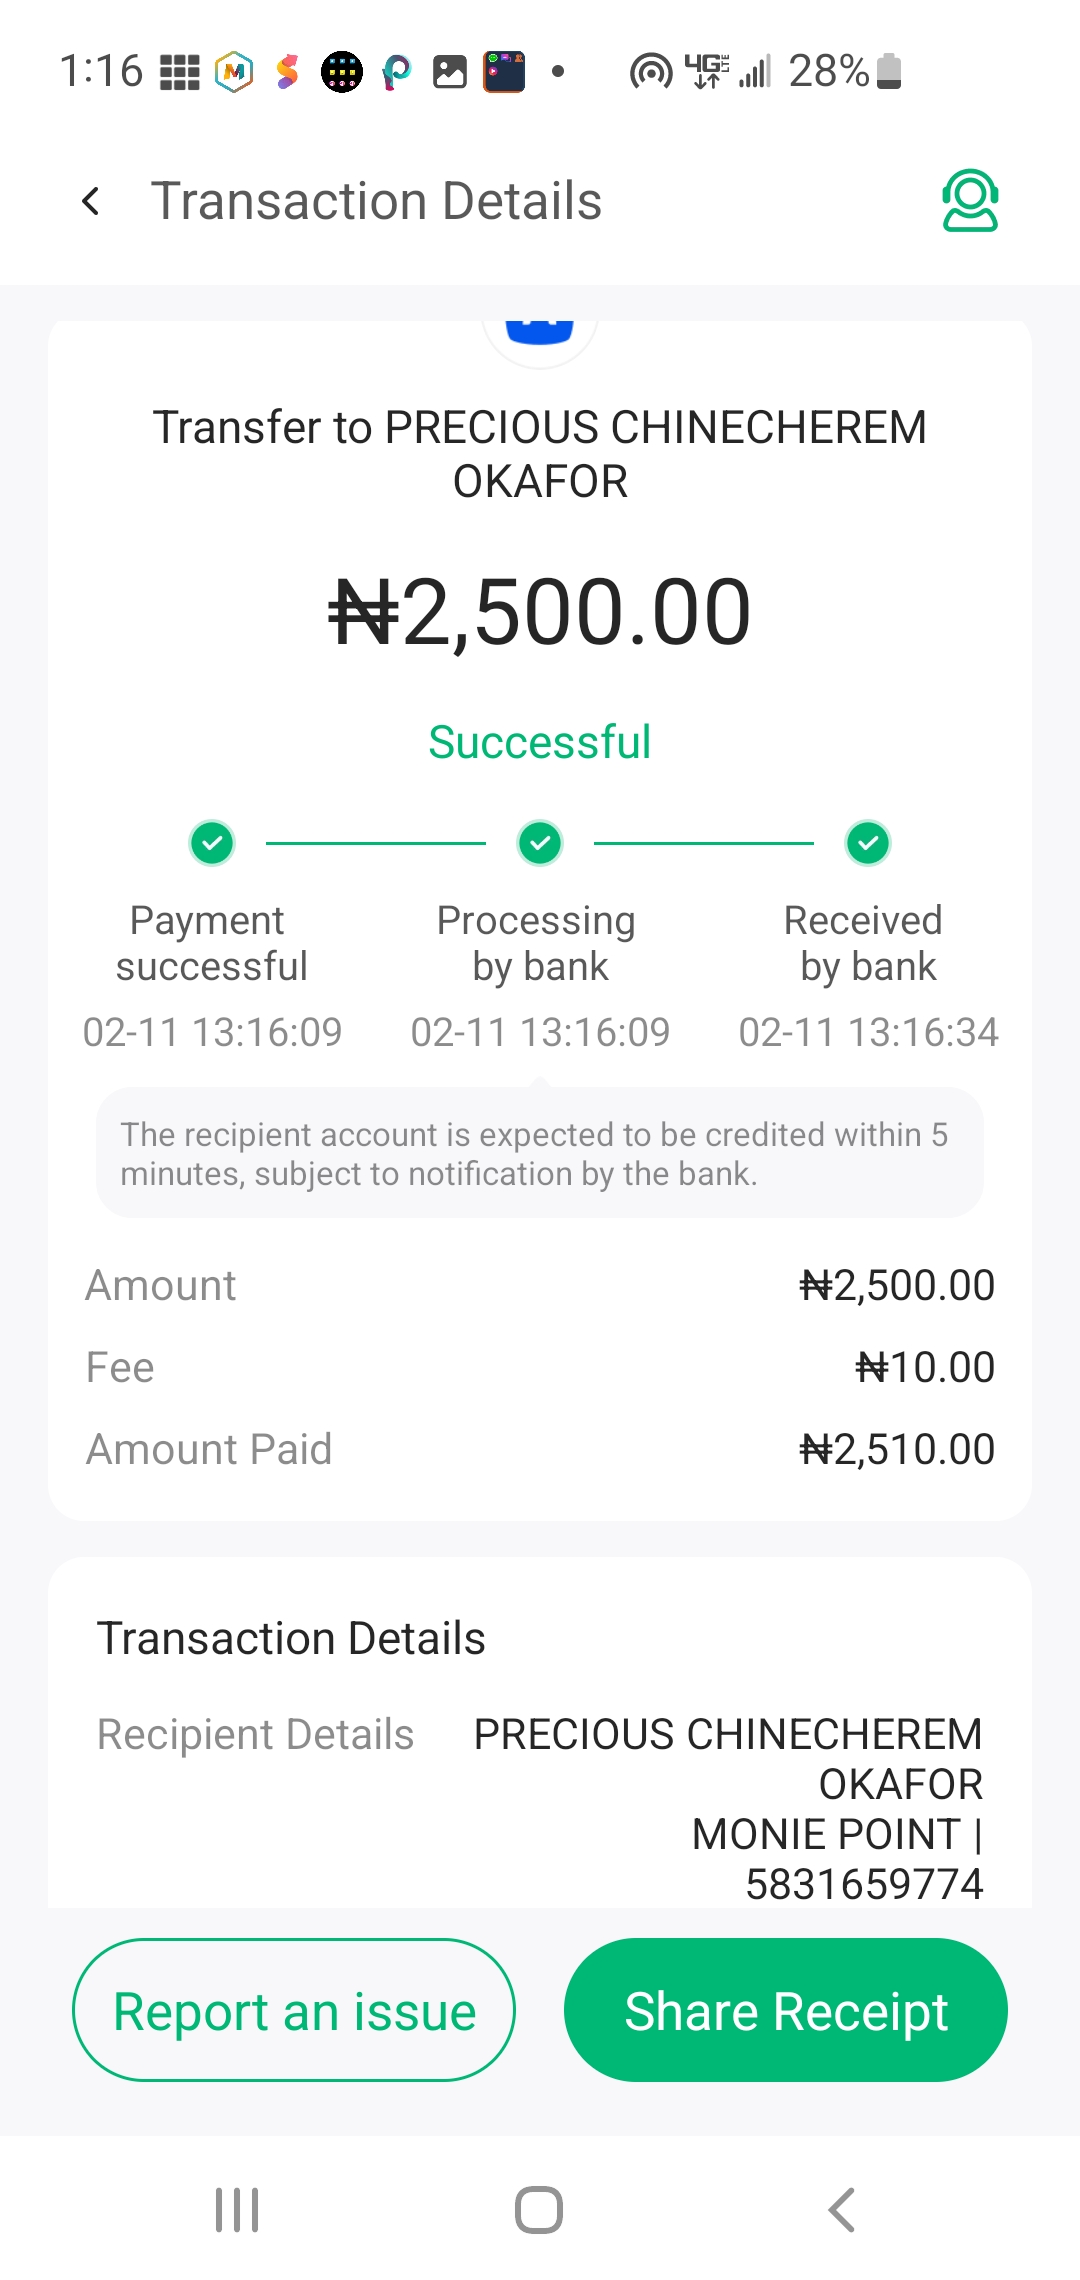Tap the Received by bank checkmark
The height and width of the screenshot is (2280, 1080).
pyautogui.click(x=868, y=843)
